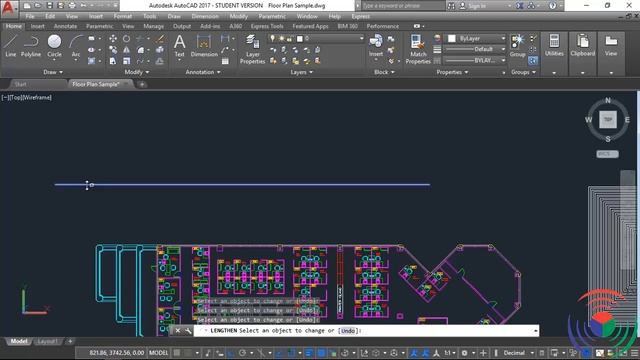Click the ViewCube TOP face

coord(608,119)
